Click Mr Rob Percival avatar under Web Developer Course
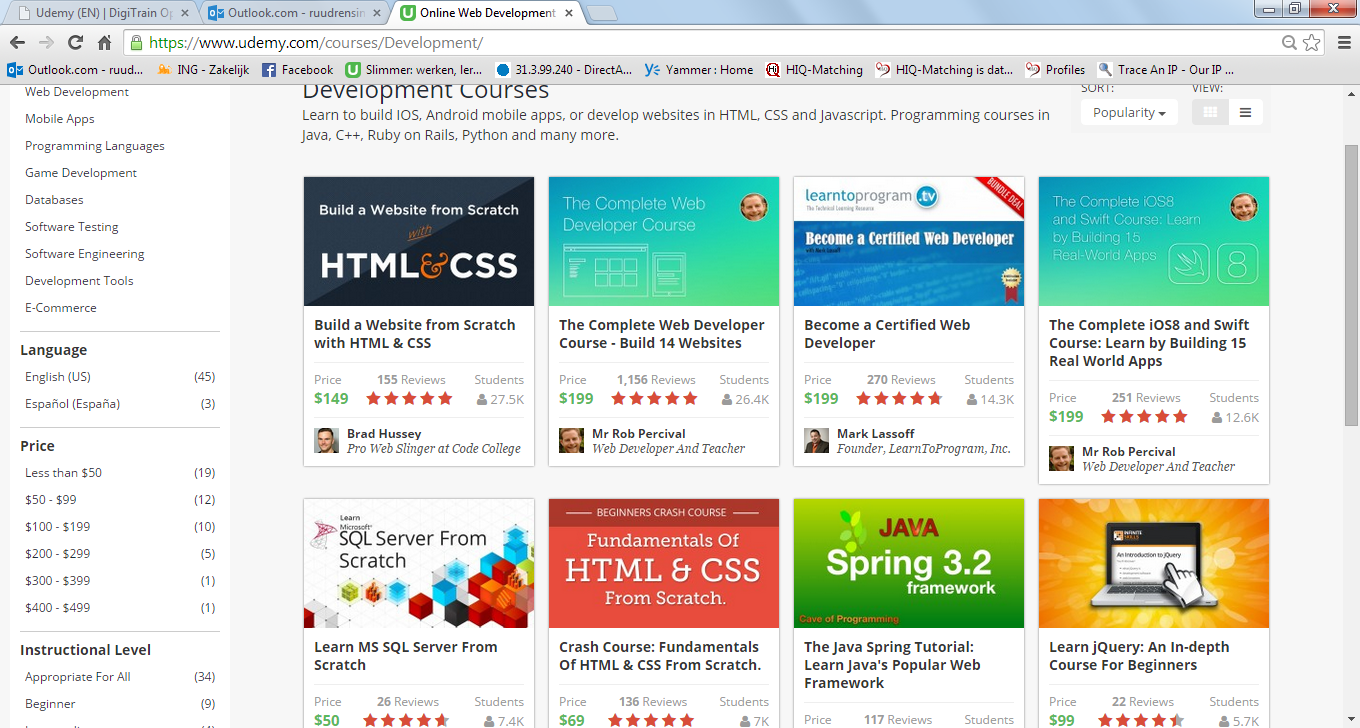Image resolution: width=1360 pixels, height=728 pixels. pos(571,441)
